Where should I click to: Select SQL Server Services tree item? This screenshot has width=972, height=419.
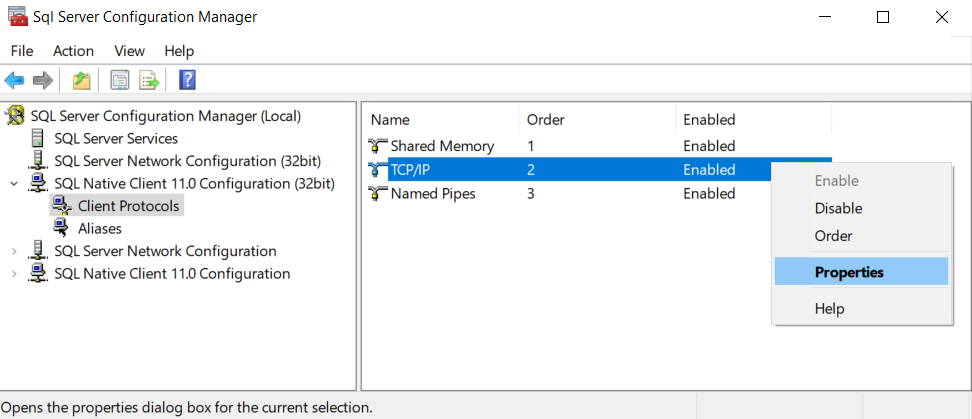tap(116, 138)
